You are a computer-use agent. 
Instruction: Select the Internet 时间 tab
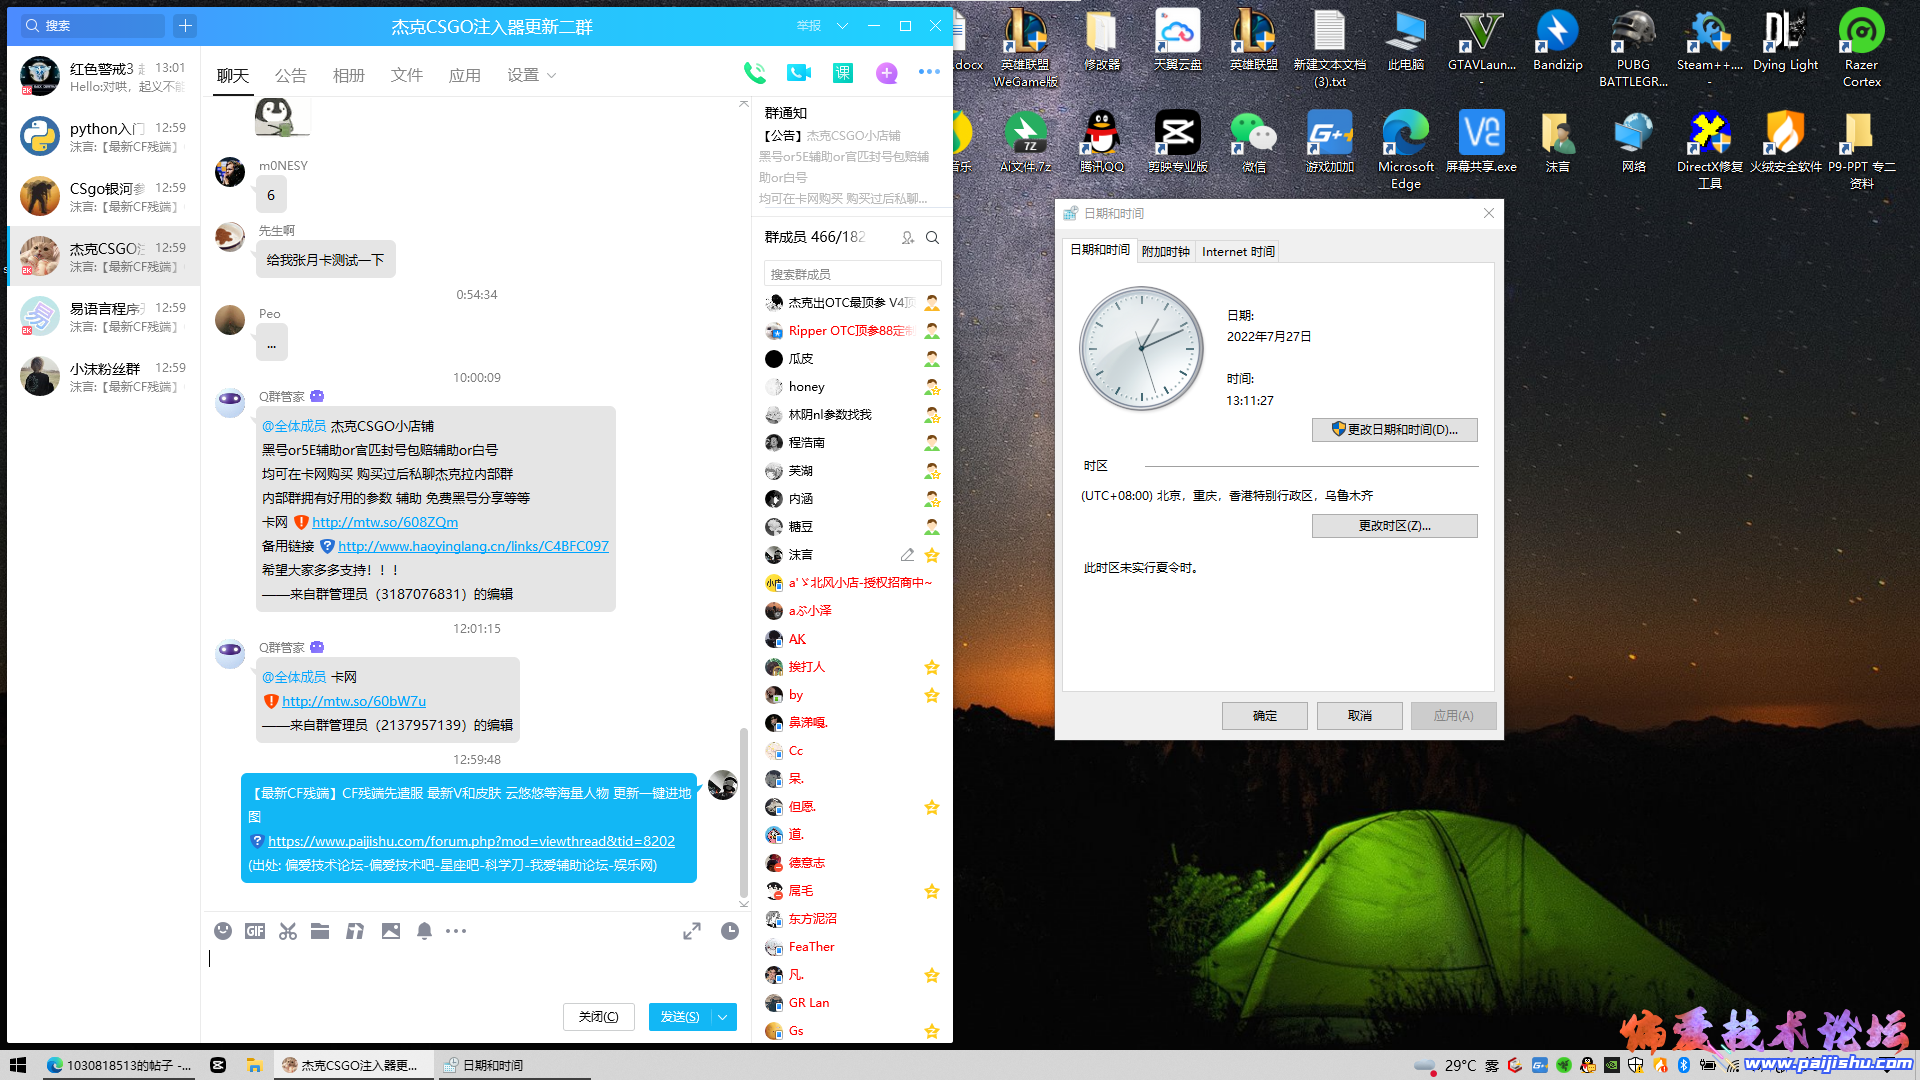1238,252
